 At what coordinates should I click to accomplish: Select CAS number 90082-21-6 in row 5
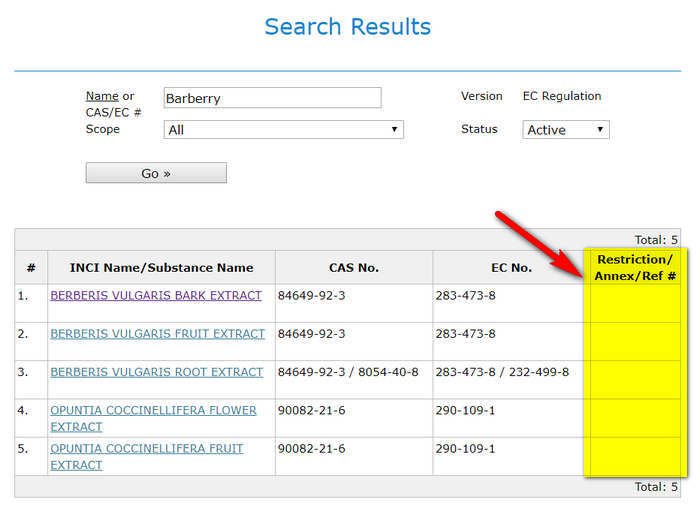point(312,449)
